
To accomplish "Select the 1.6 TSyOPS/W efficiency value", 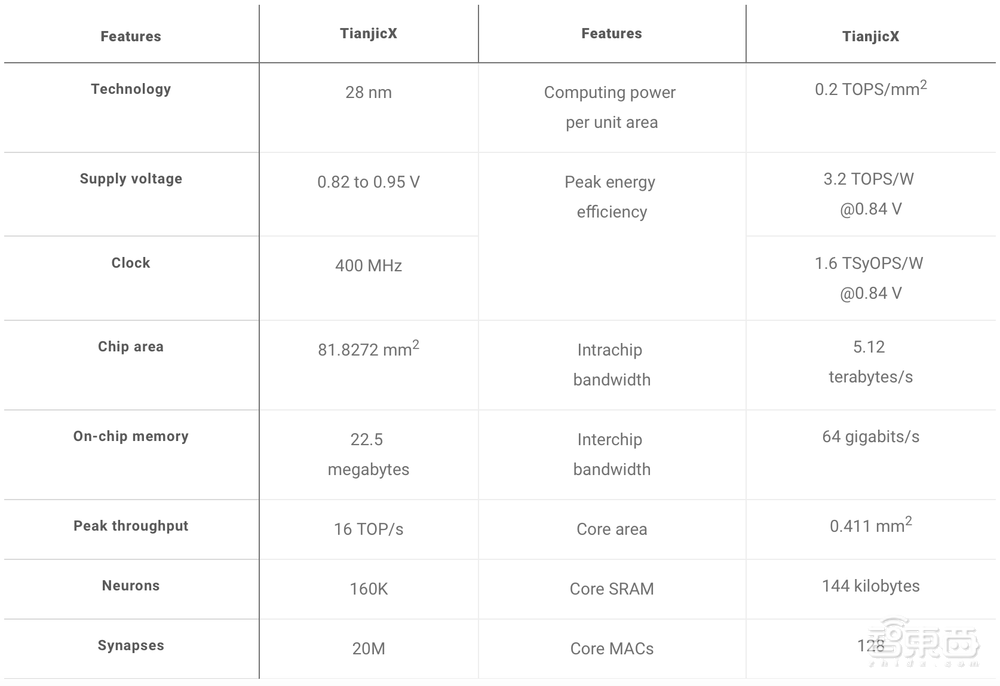I will [x=870, y=278].
